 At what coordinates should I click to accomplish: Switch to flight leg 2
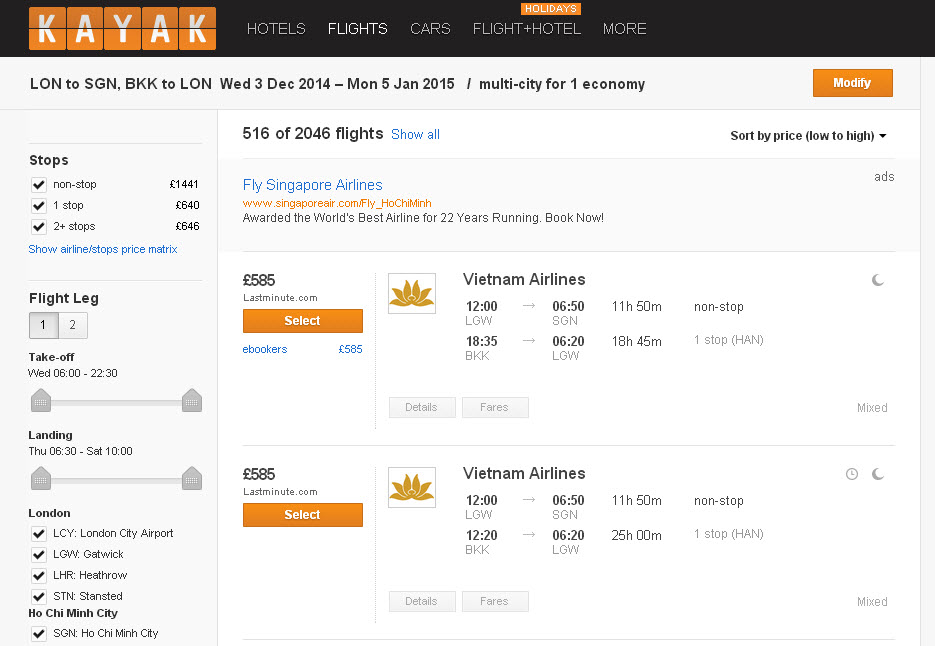(x=72, y=325)
